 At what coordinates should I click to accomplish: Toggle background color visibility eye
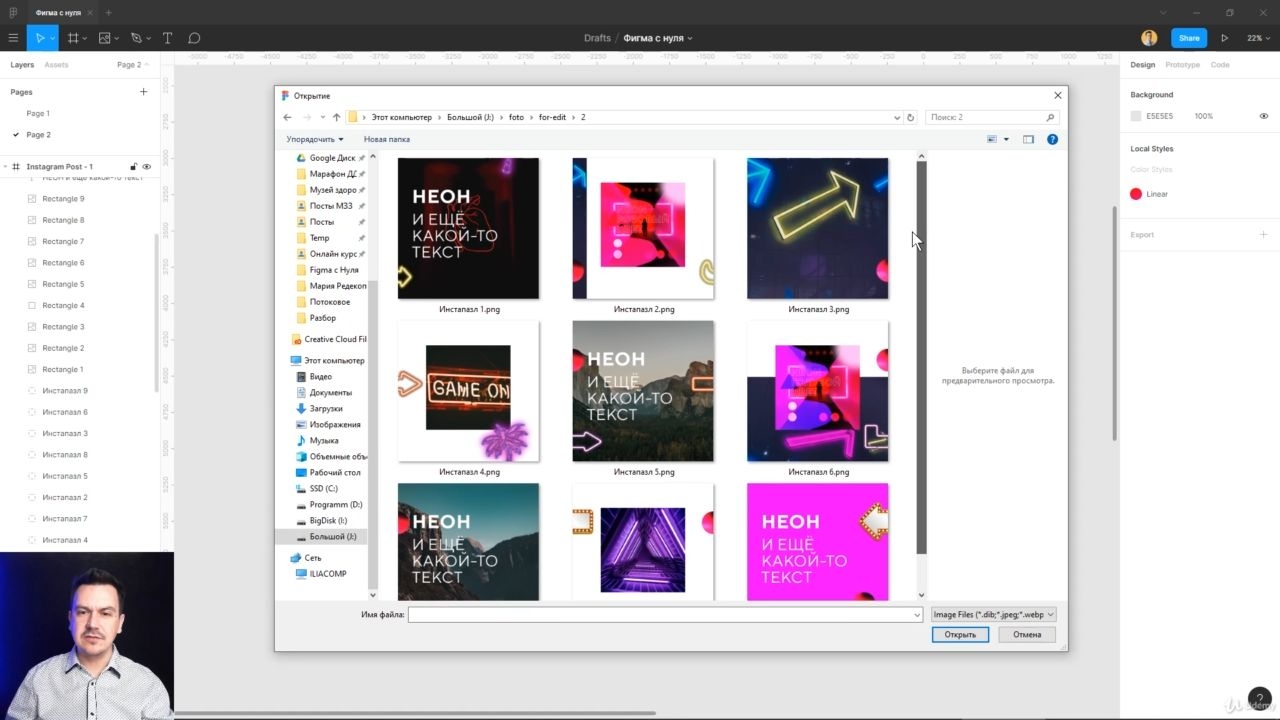point(1264,116)
